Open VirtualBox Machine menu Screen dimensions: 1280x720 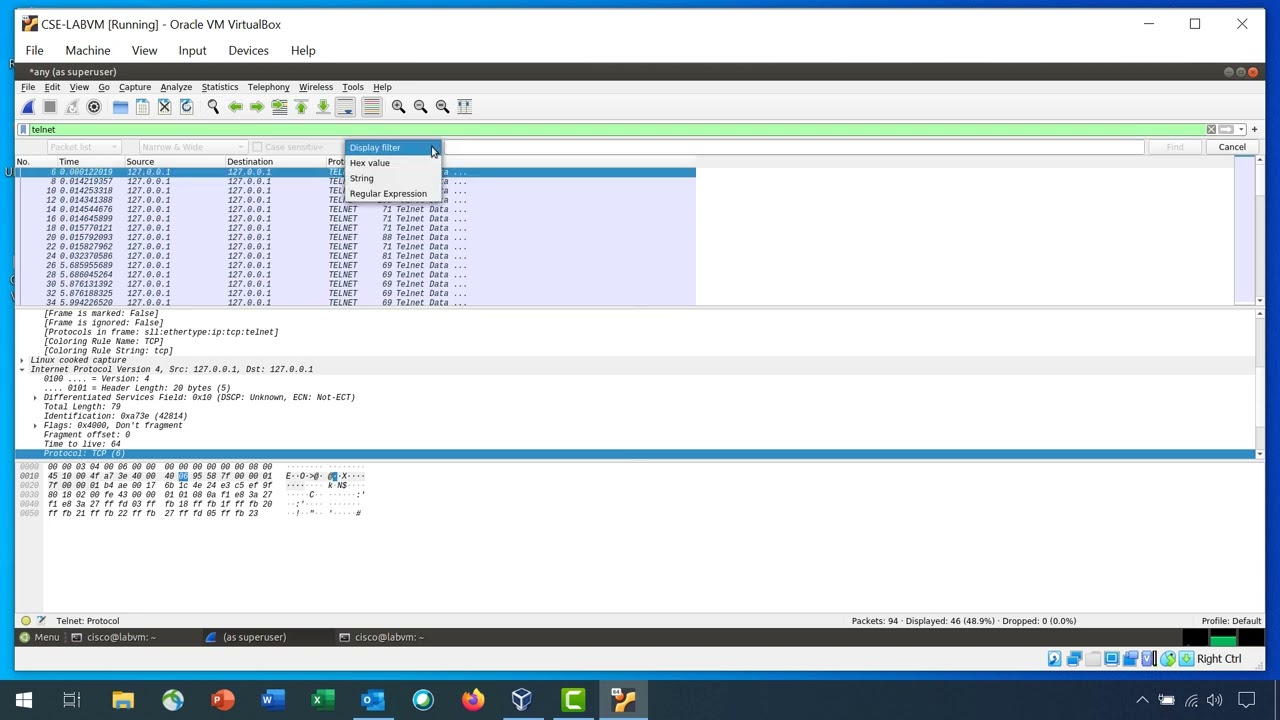[x=88, y=50]
